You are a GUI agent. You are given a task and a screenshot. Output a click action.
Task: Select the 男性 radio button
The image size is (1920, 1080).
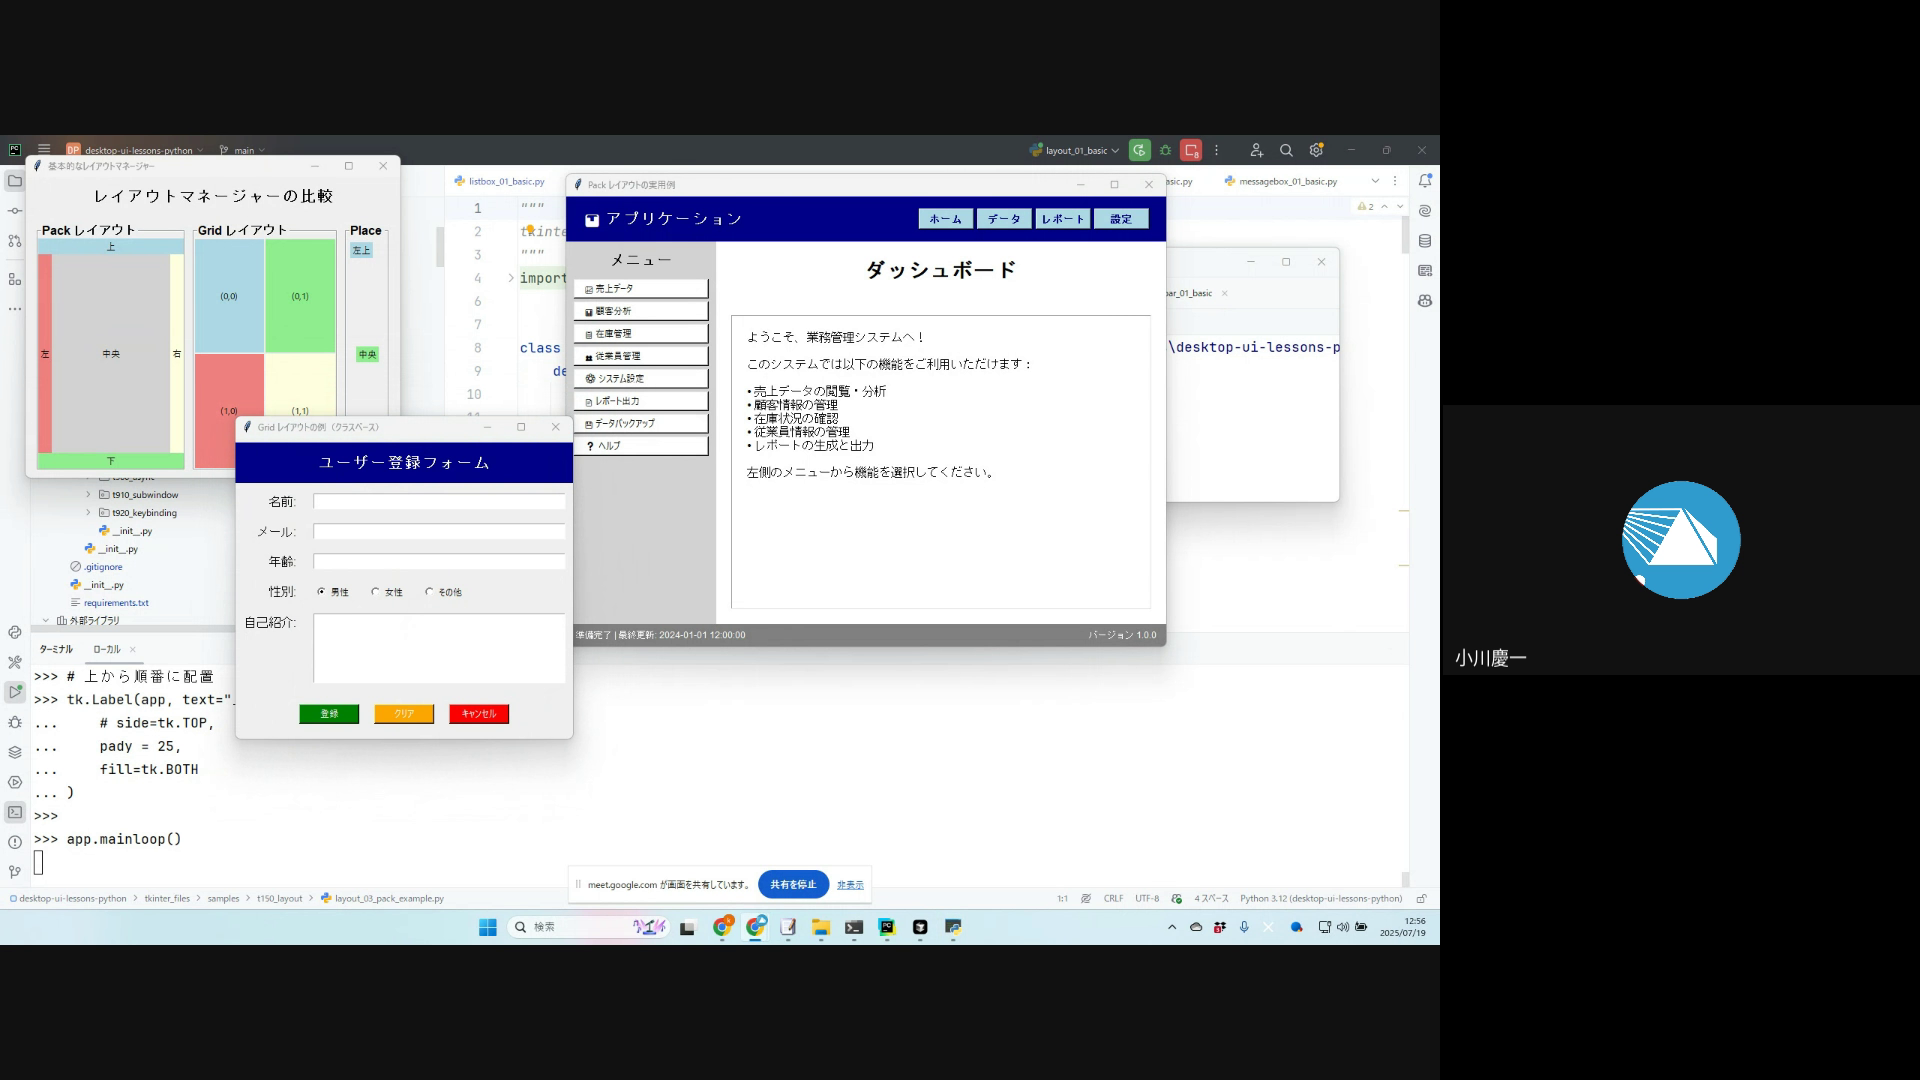321,592
